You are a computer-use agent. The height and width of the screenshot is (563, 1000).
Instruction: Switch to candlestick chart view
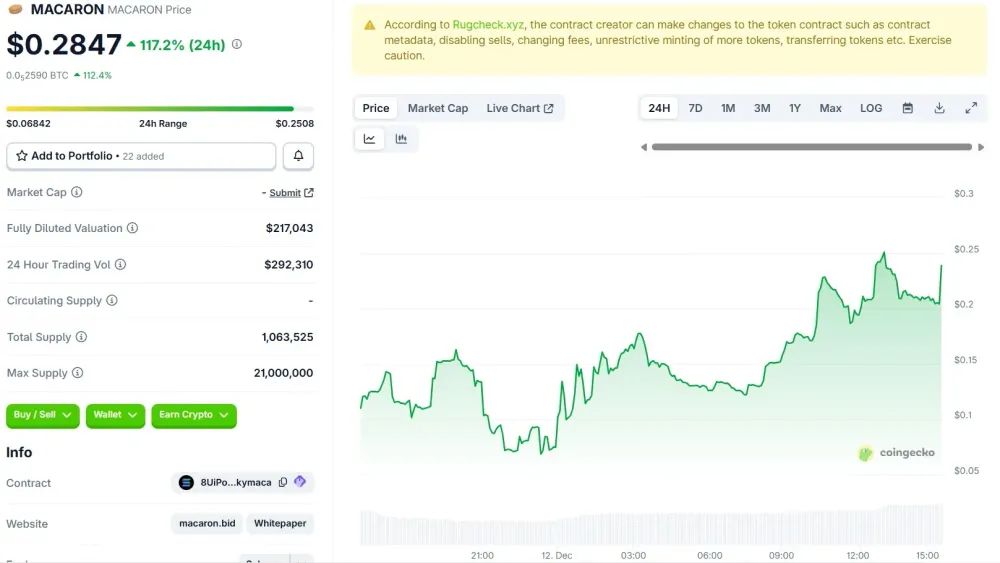401,139
